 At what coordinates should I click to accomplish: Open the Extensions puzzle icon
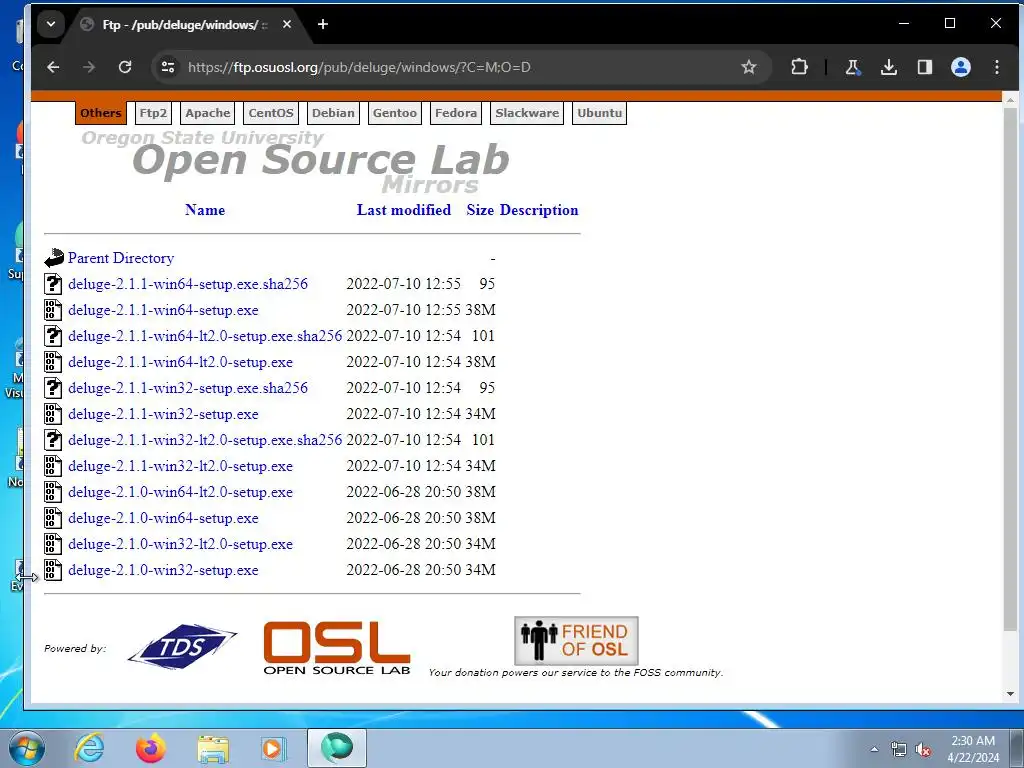[799, 67]
